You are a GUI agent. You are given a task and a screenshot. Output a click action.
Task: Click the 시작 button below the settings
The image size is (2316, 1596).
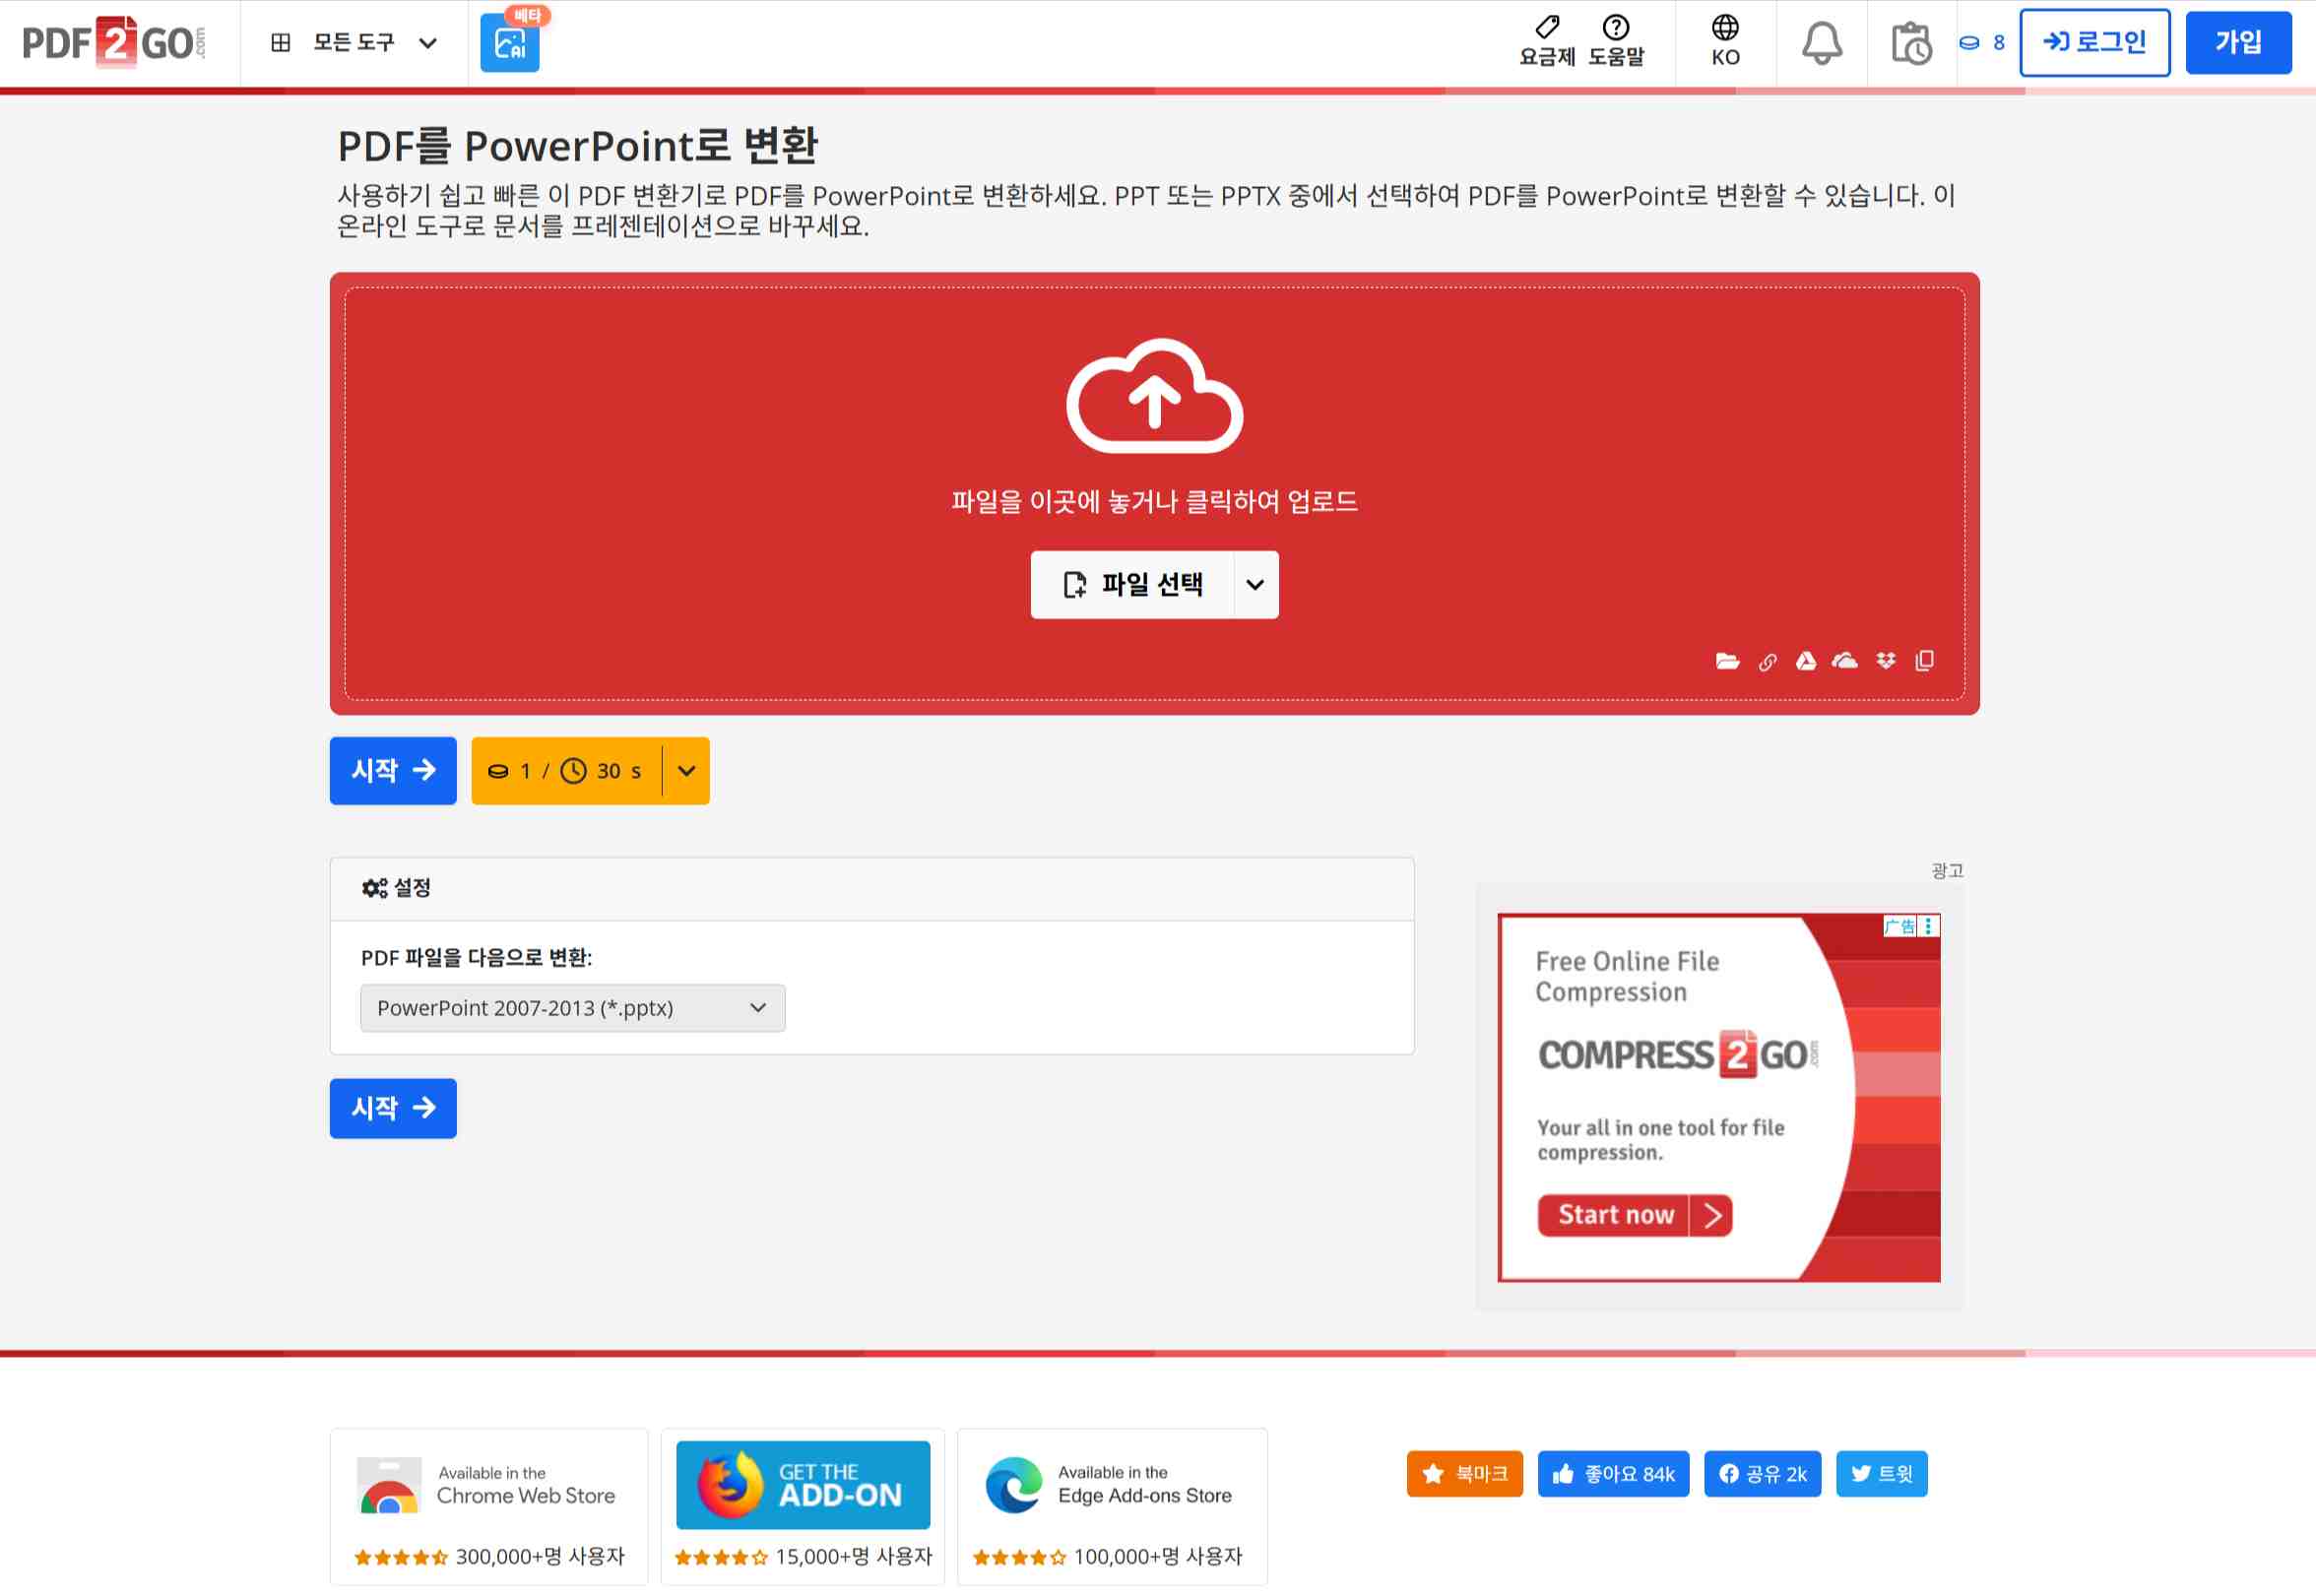(393, 1108)
